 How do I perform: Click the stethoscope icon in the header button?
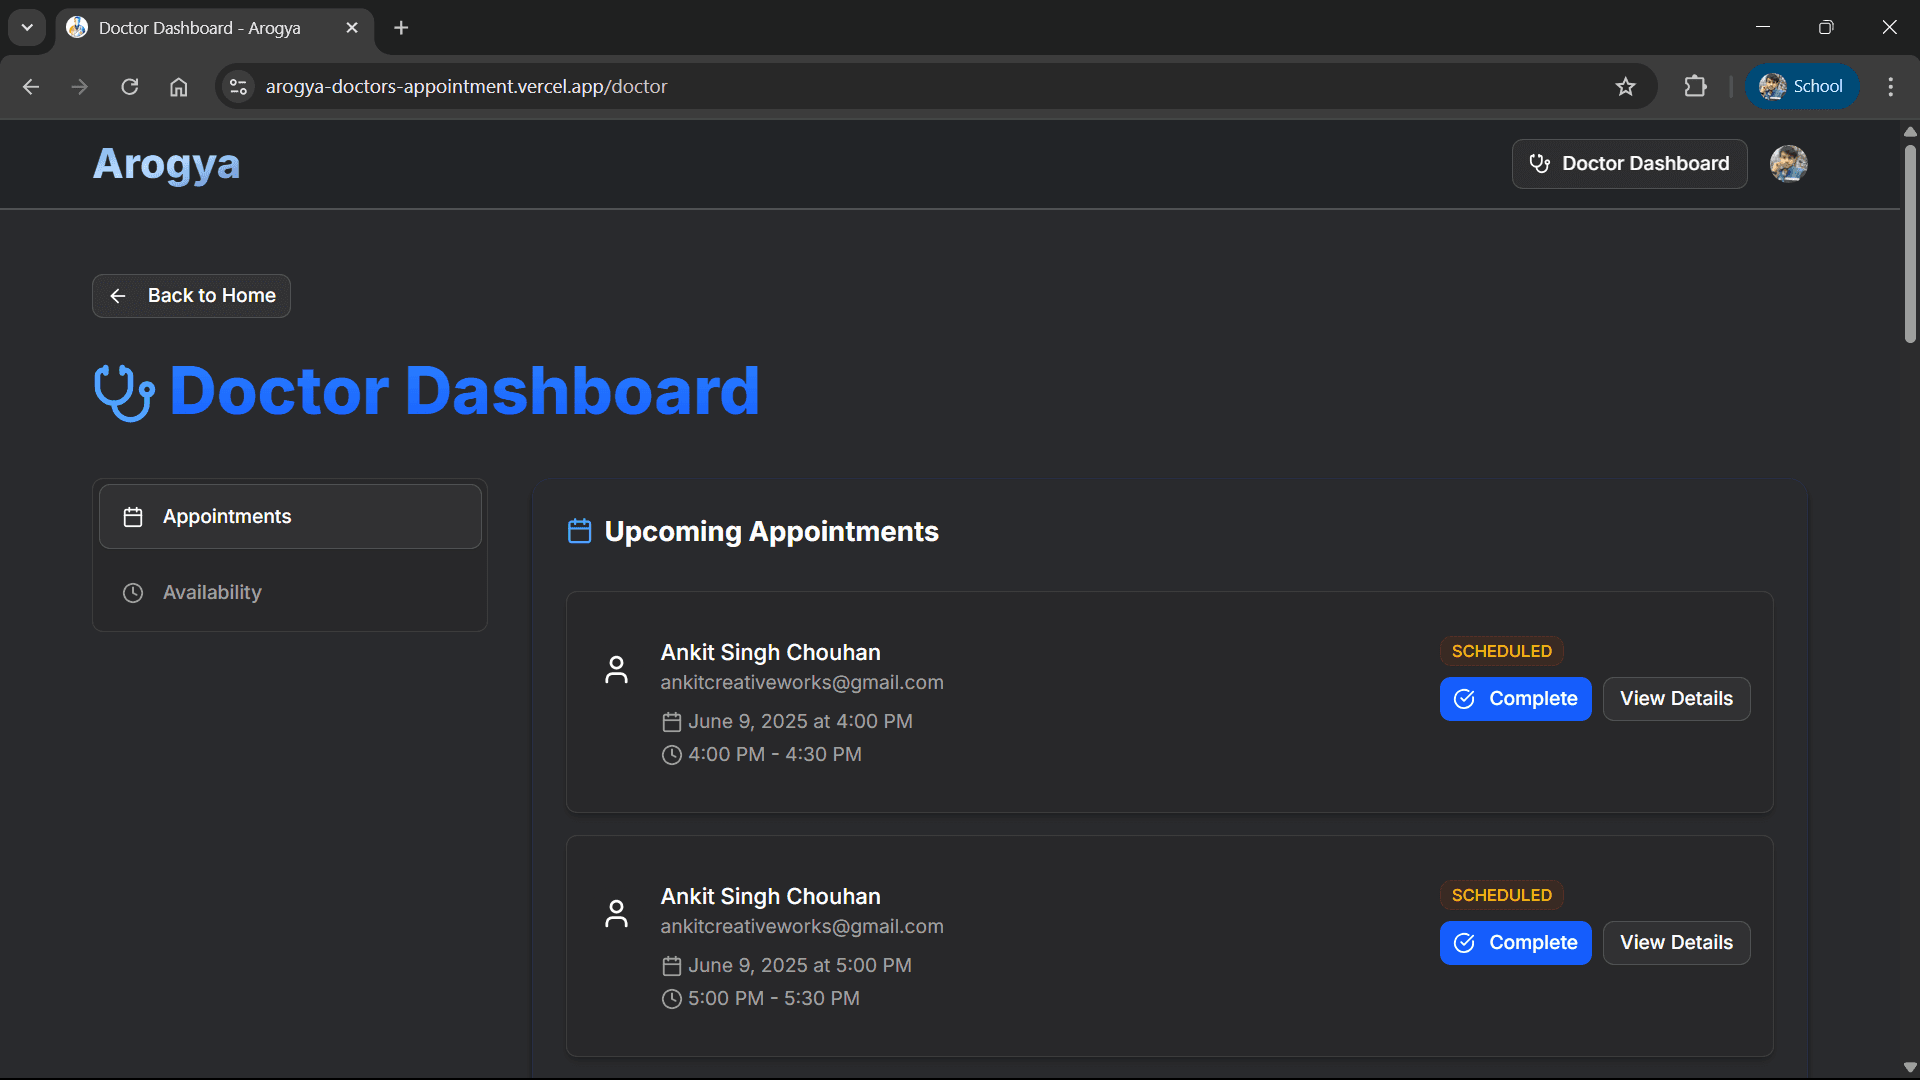[1540, 163]
